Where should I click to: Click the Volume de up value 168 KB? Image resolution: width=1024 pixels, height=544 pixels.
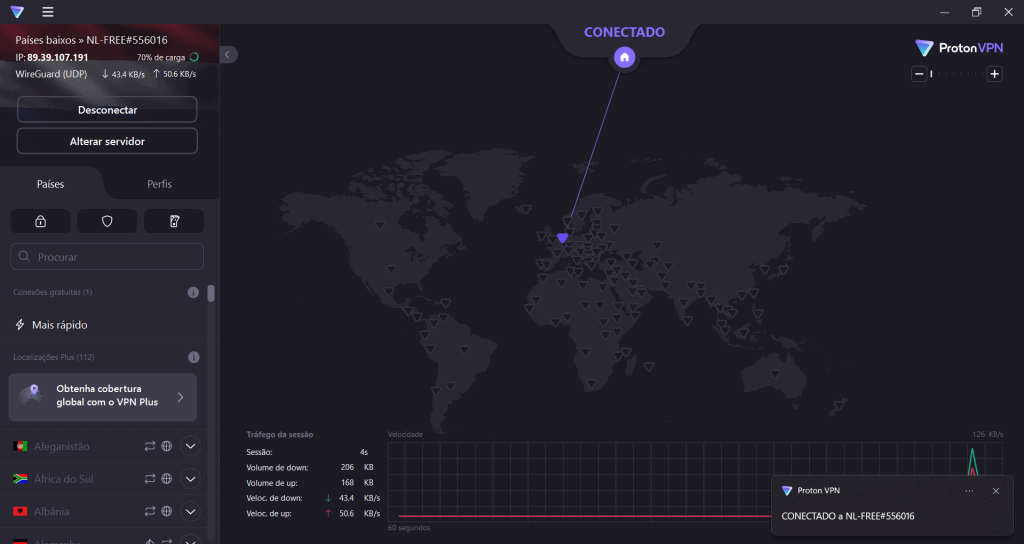(357, 483)
